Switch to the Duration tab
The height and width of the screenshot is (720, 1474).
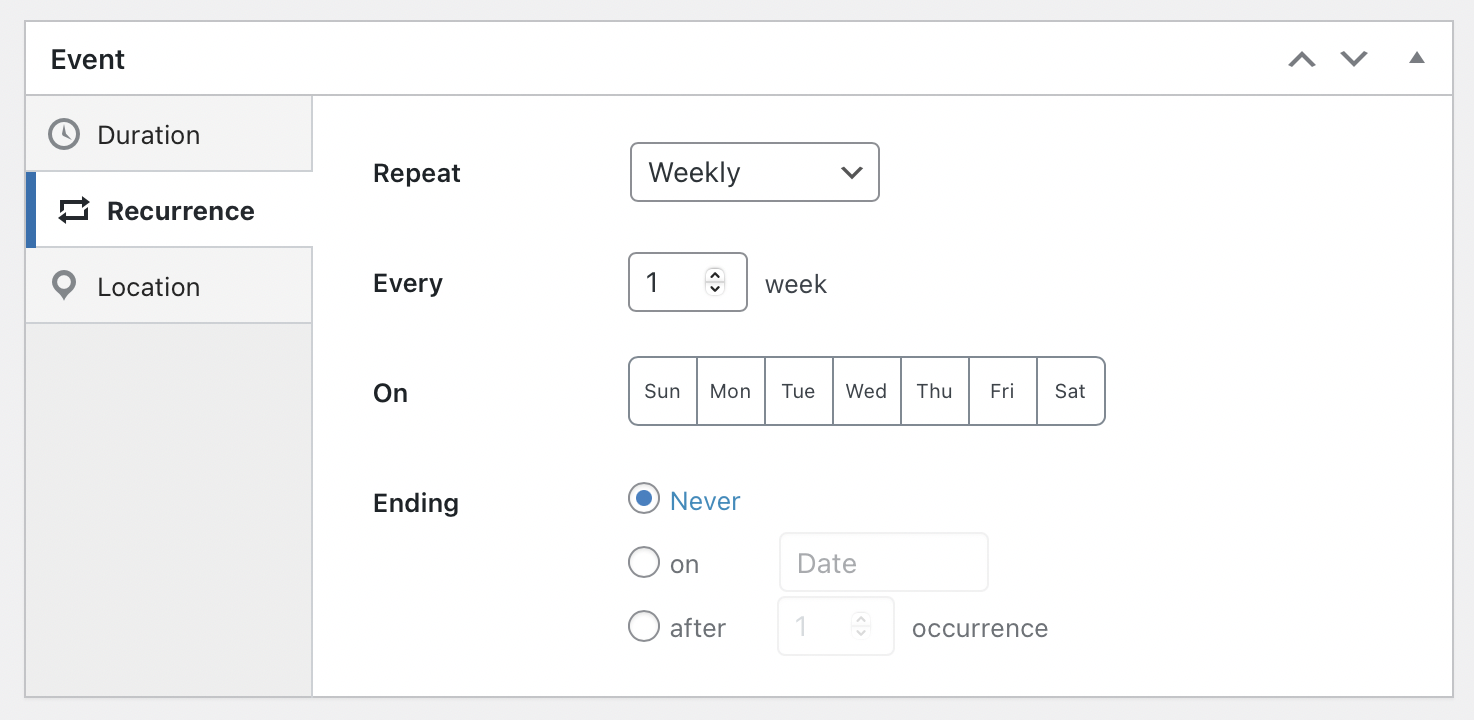click(148, 133)
